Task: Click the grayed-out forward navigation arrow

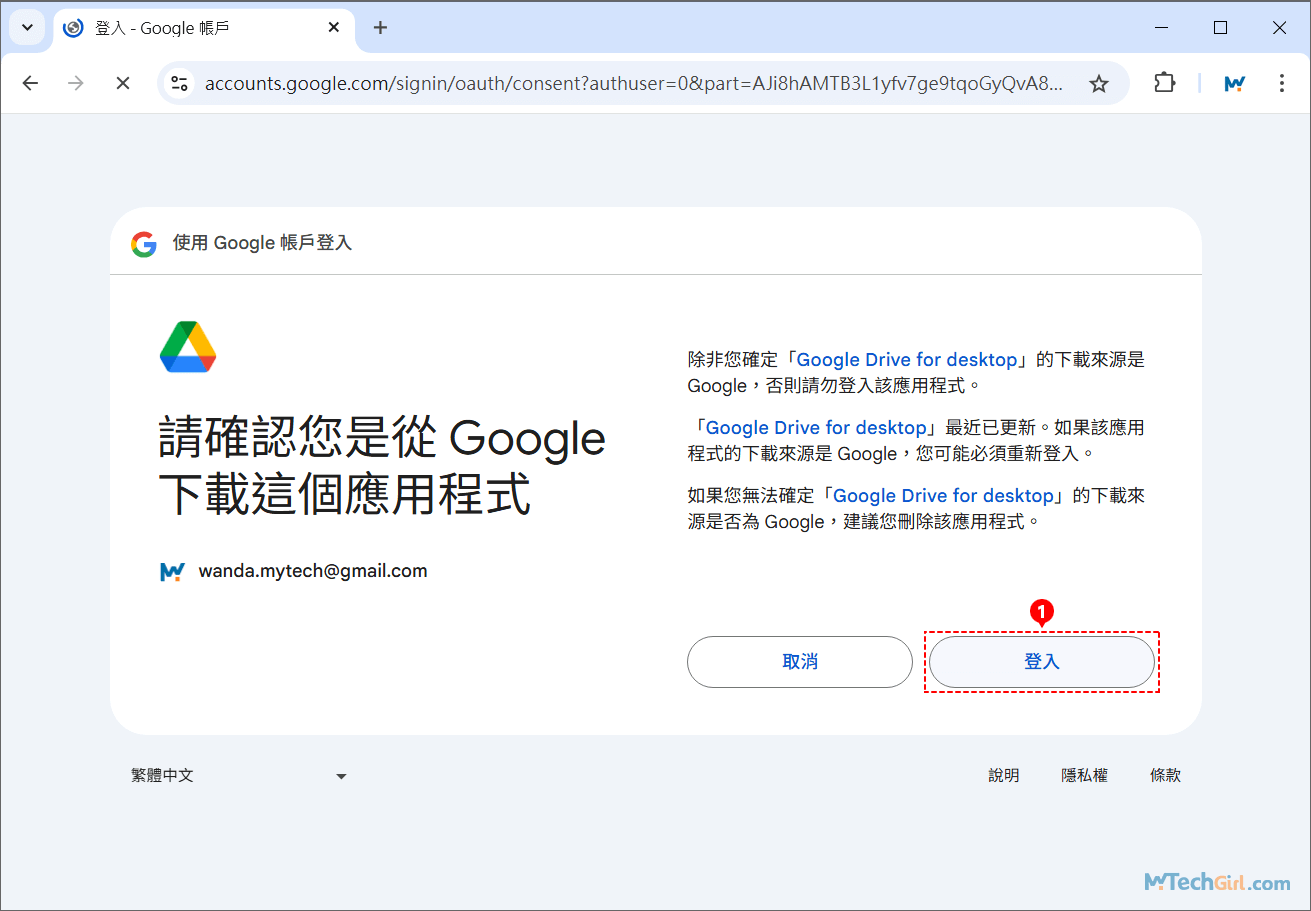Action: (76, 83)
